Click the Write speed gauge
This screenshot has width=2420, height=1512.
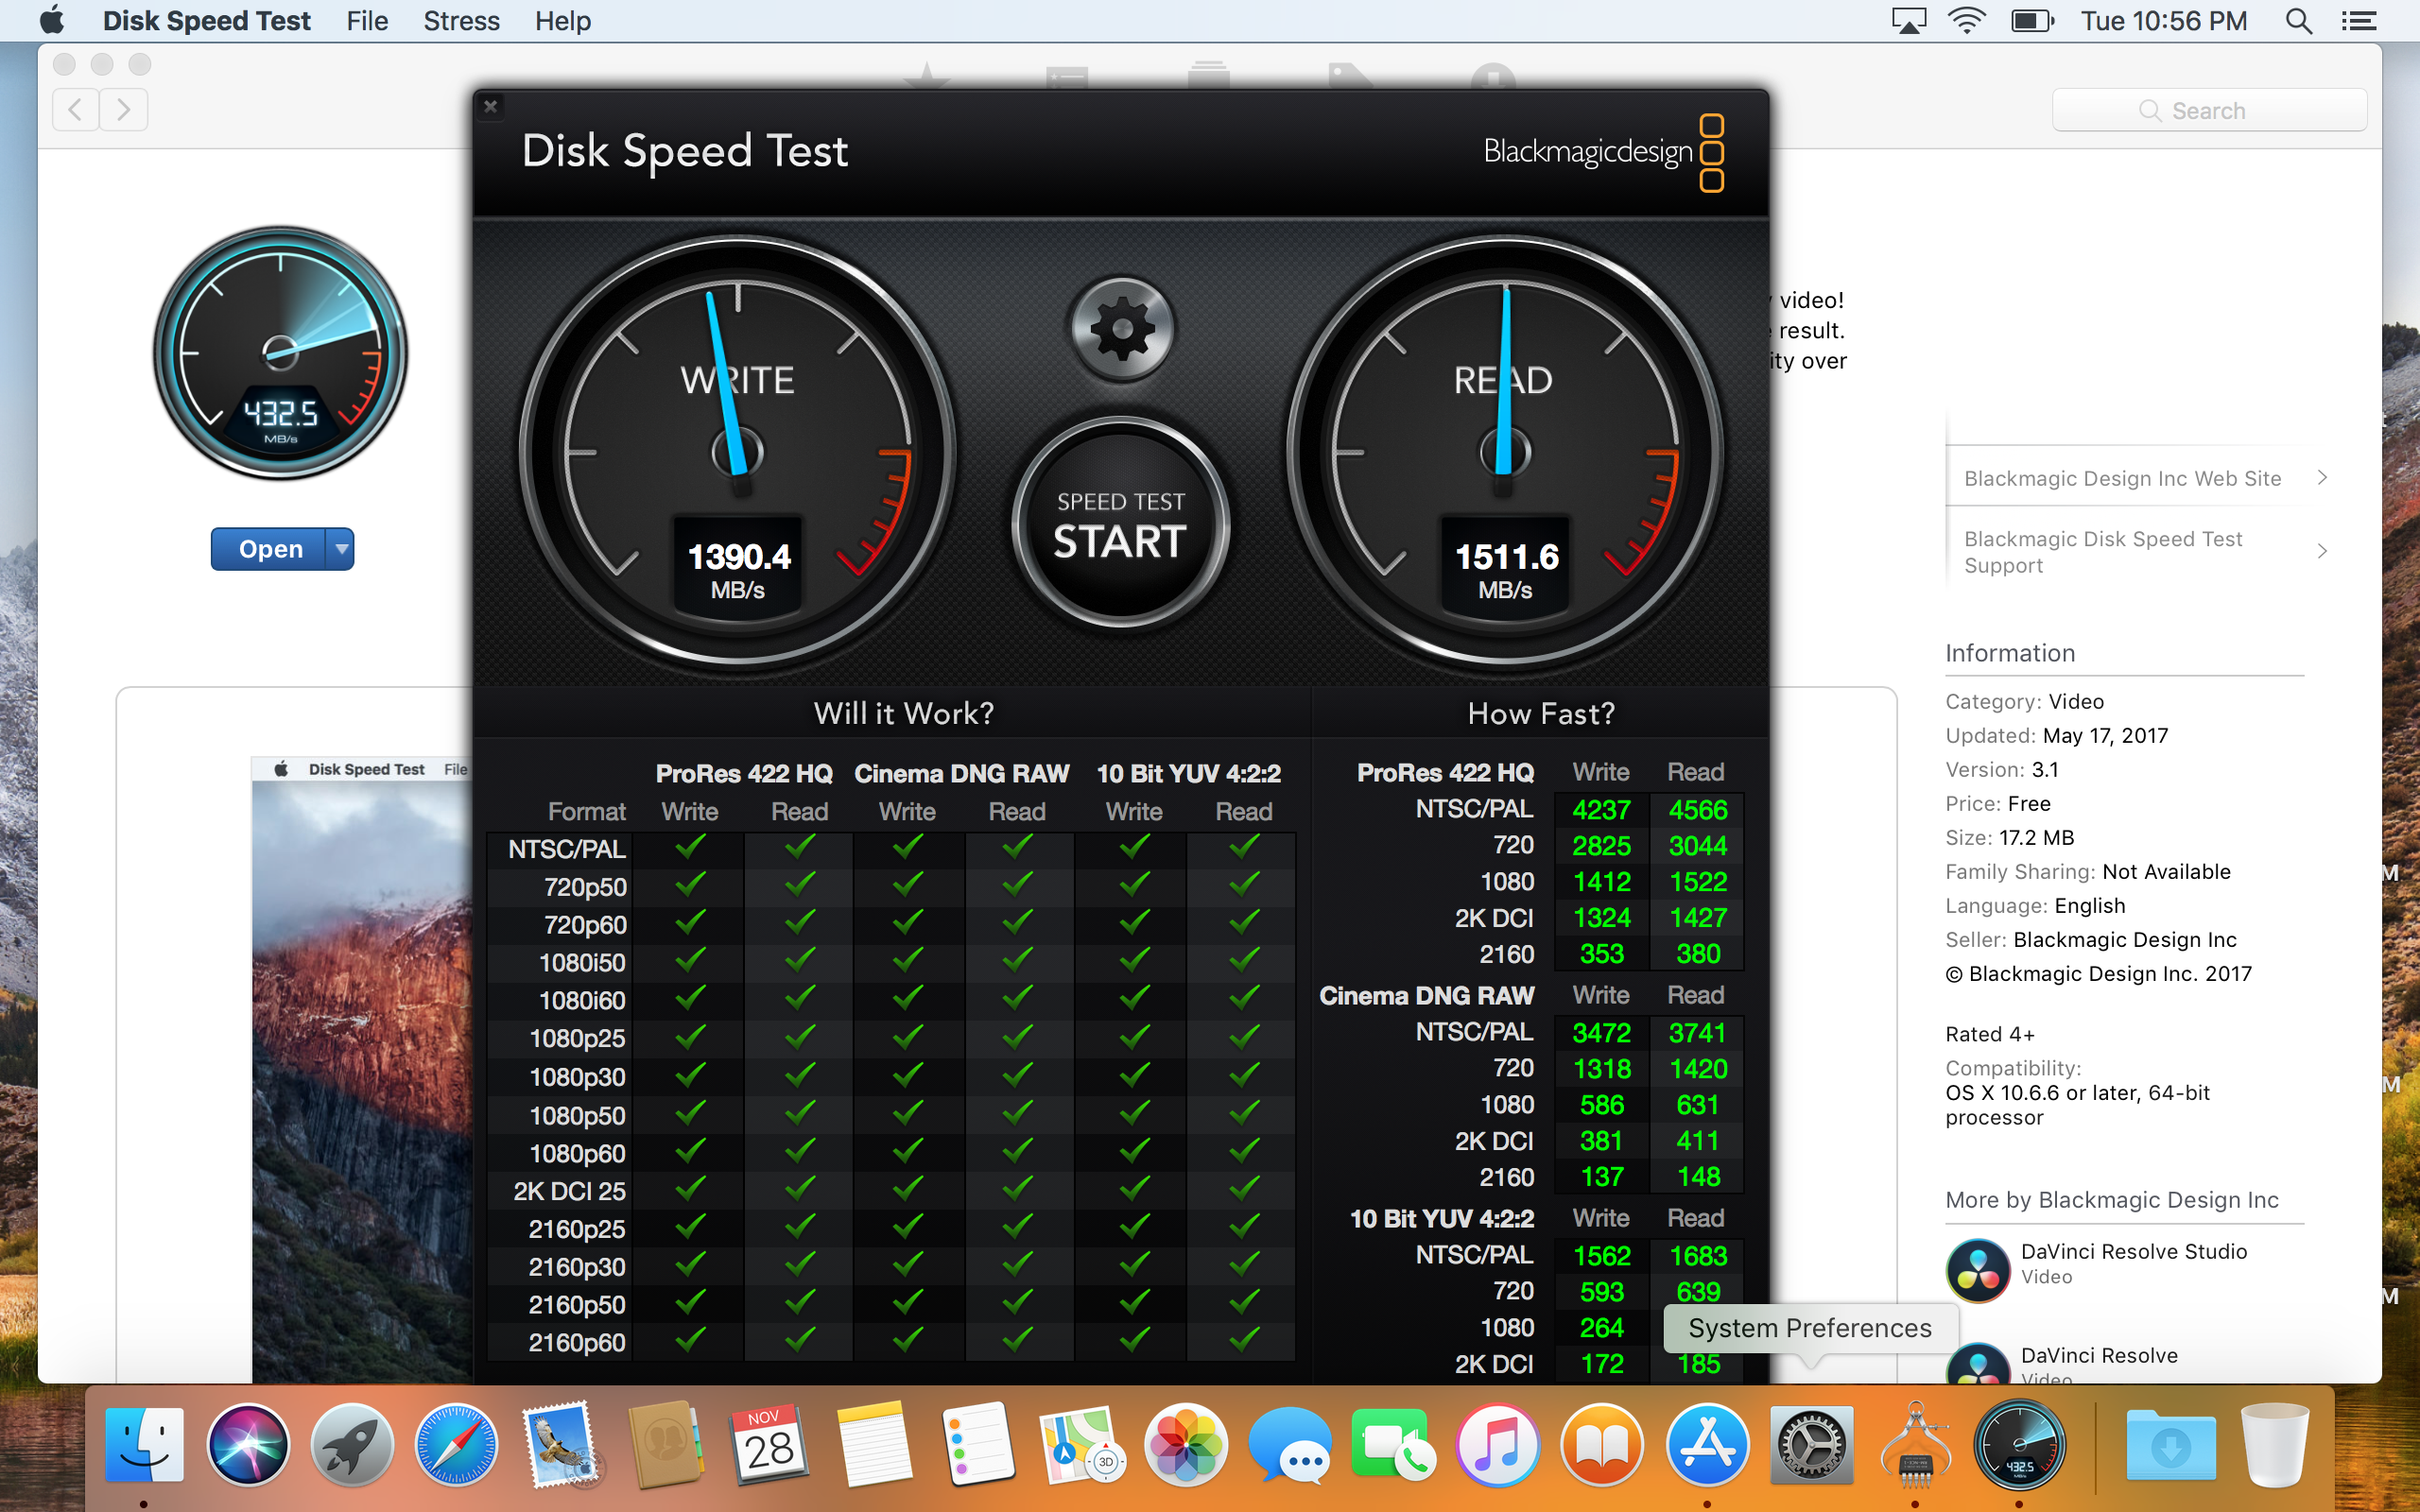coord(738,452)
